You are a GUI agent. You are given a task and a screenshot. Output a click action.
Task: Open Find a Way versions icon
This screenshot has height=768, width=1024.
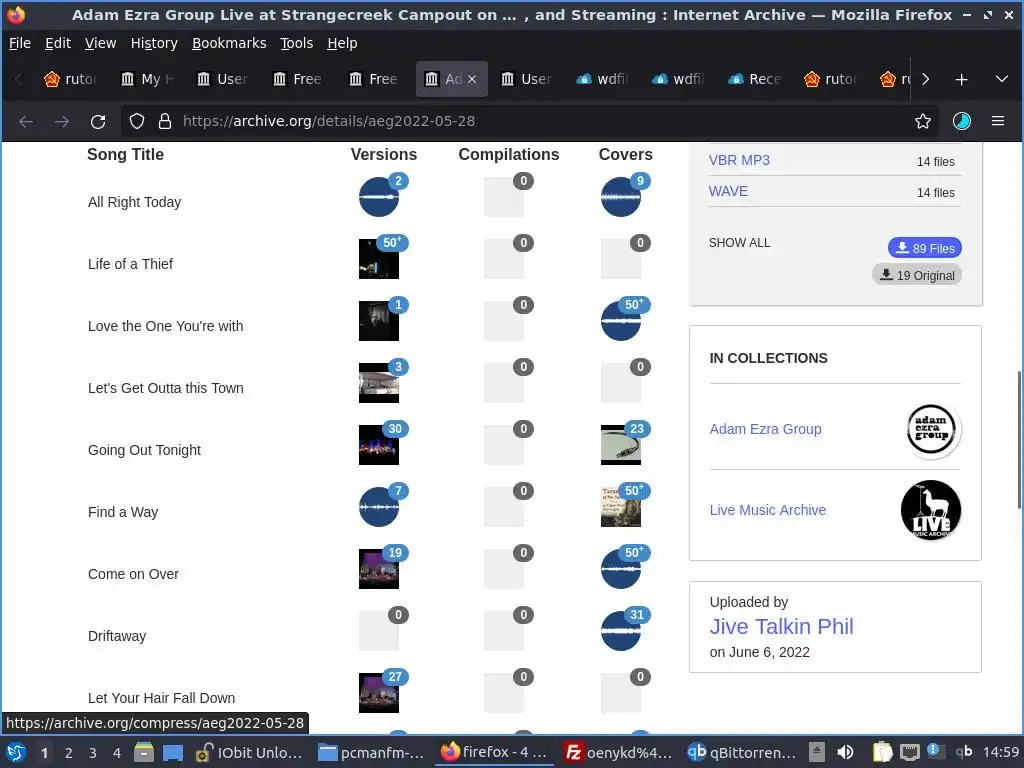pos(379,507)
